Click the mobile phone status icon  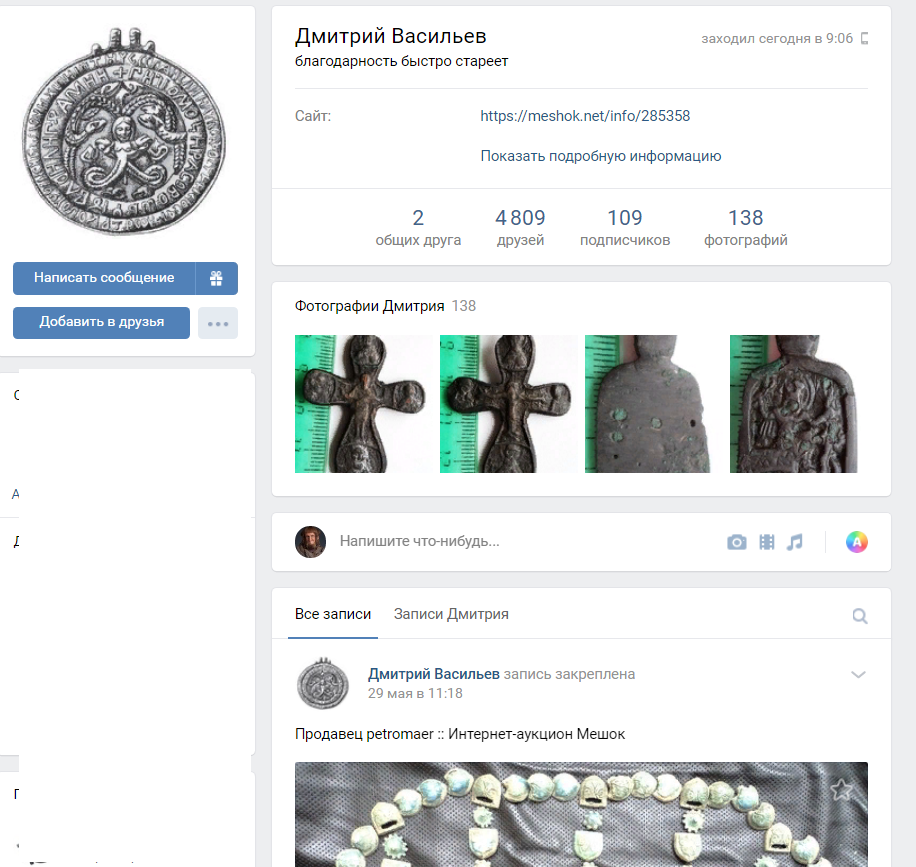coord(864,39)
